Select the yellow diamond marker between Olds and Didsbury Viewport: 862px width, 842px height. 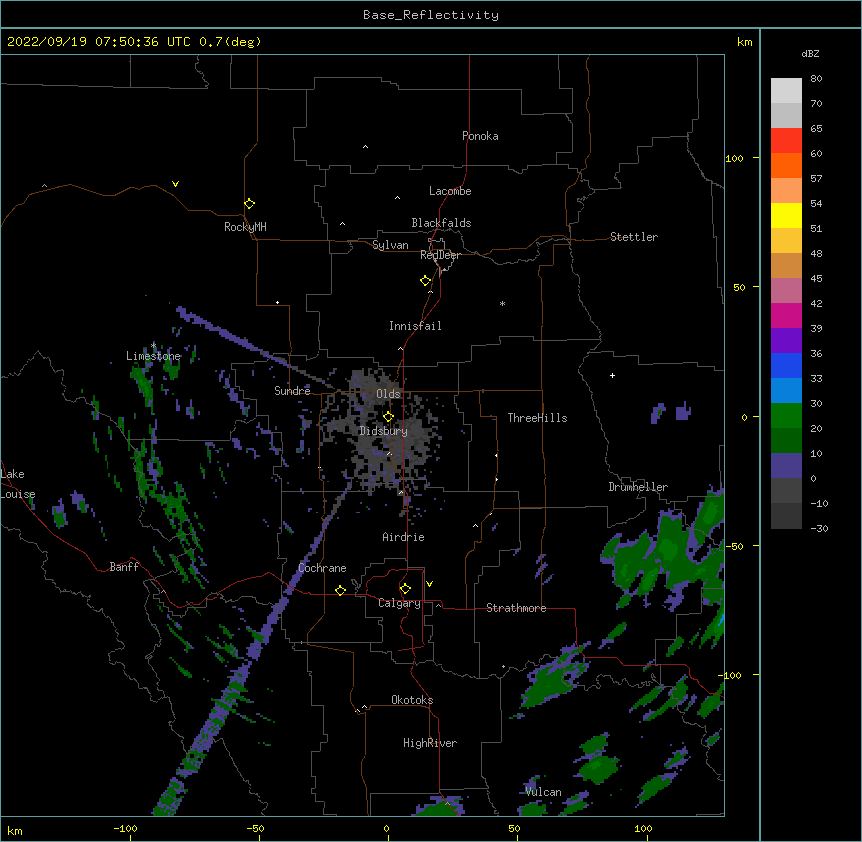pyautogui.click(x=388, y=416)
